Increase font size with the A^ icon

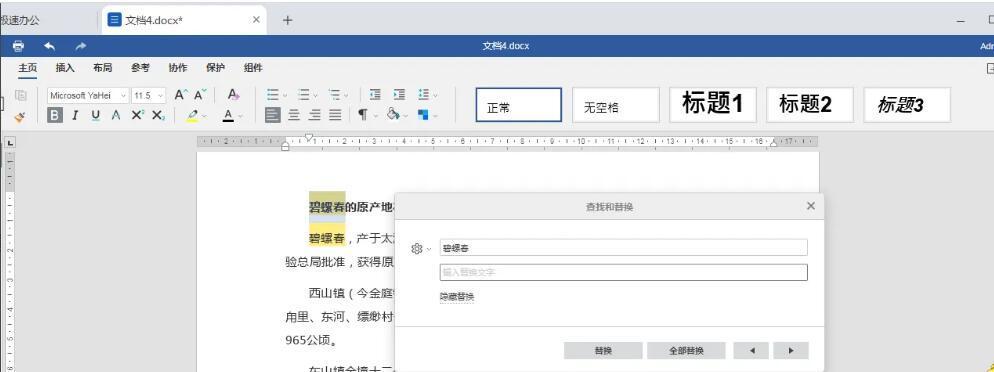click(x=181, y=95)
